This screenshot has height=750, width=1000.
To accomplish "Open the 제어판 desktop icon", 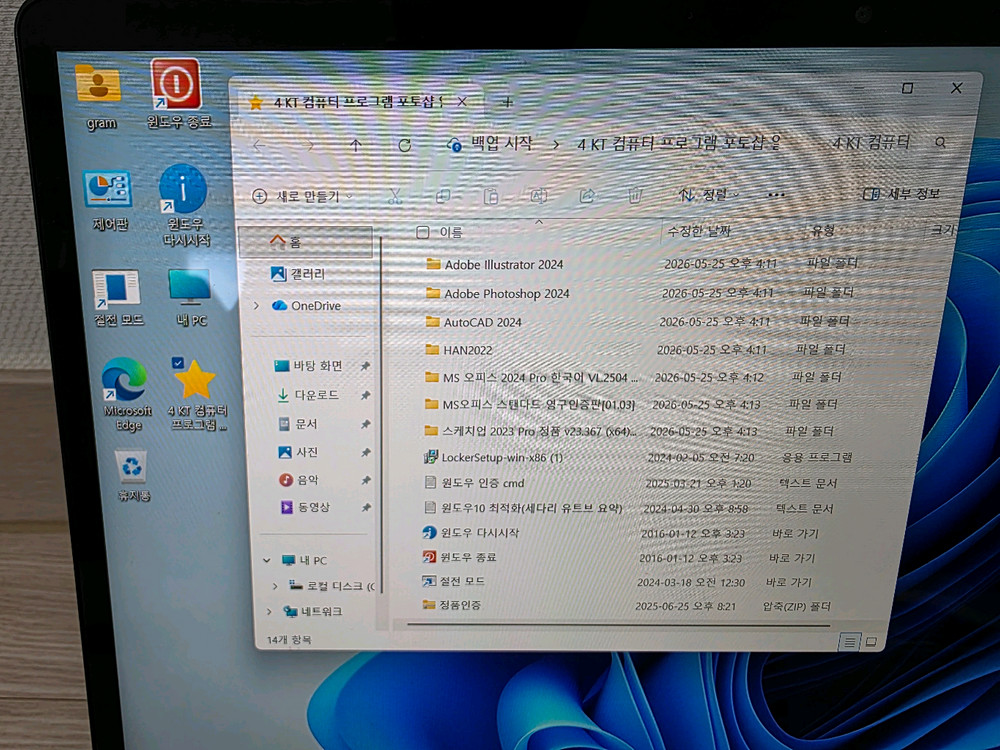I will (x=109, y=199).
